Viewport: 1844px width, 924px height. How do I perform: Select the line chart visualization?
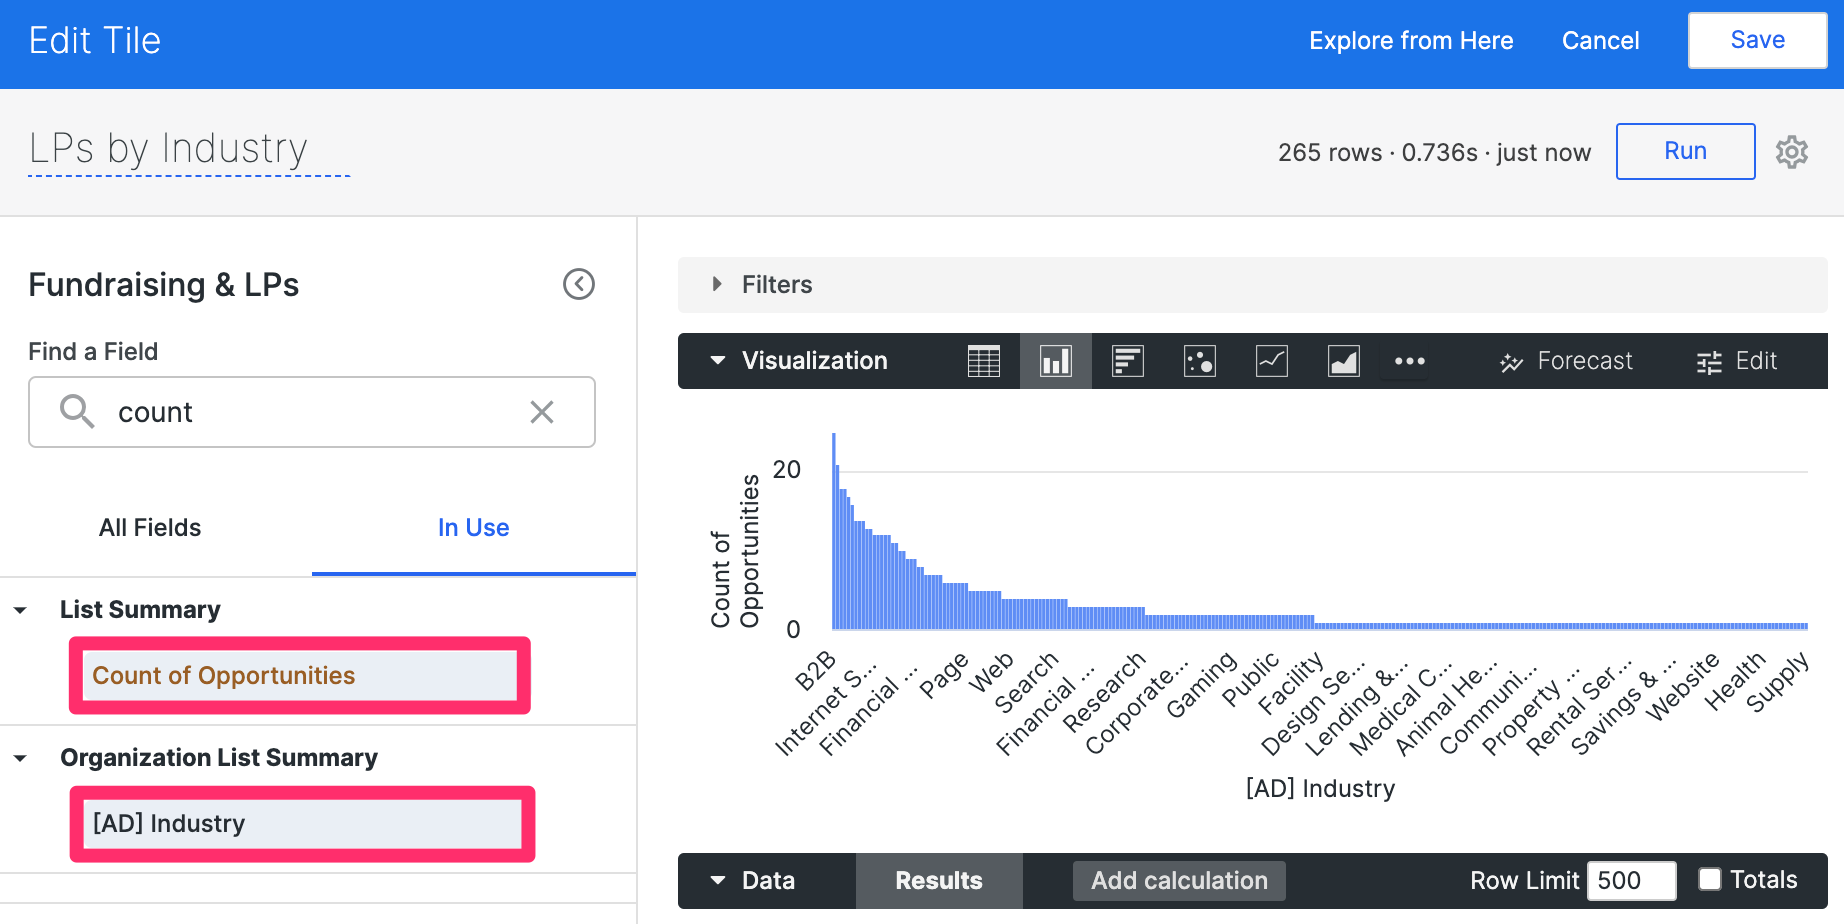(x=1271, y=361)
